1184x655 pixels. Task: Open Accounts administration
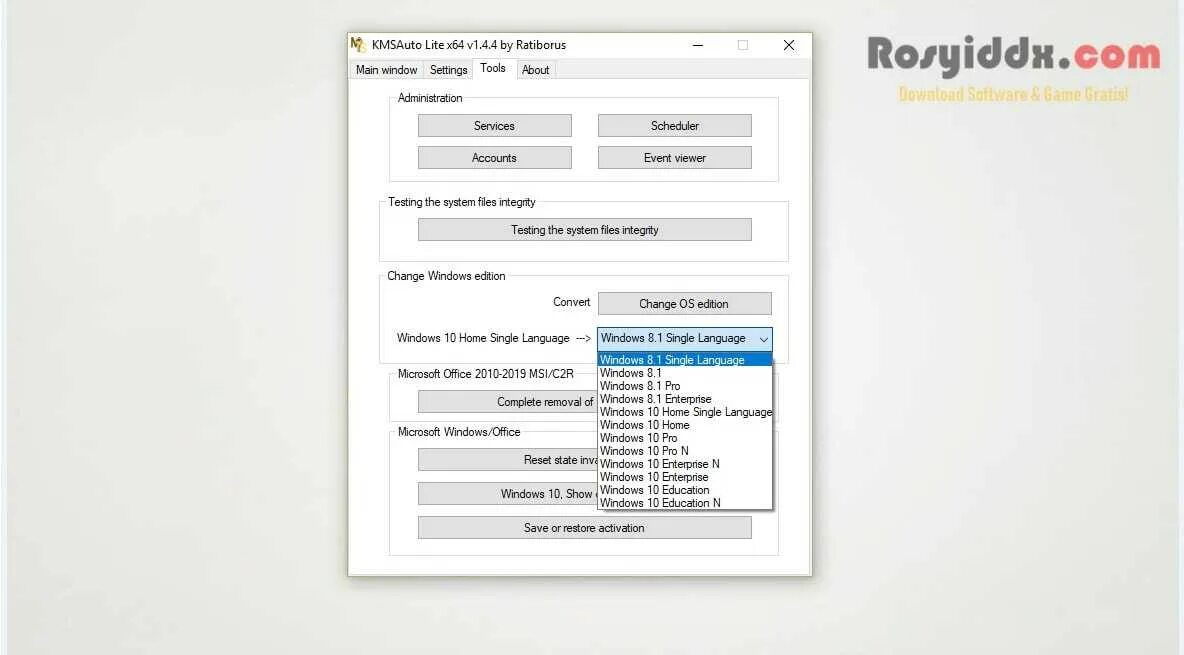pyautogui.click(x=494, y=157)
